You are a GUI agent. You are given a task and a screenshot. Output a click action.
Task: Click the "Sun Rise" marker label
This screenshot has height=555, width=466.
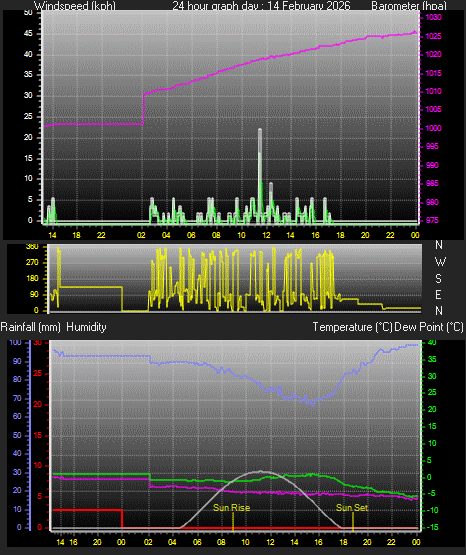coord(231,508)
